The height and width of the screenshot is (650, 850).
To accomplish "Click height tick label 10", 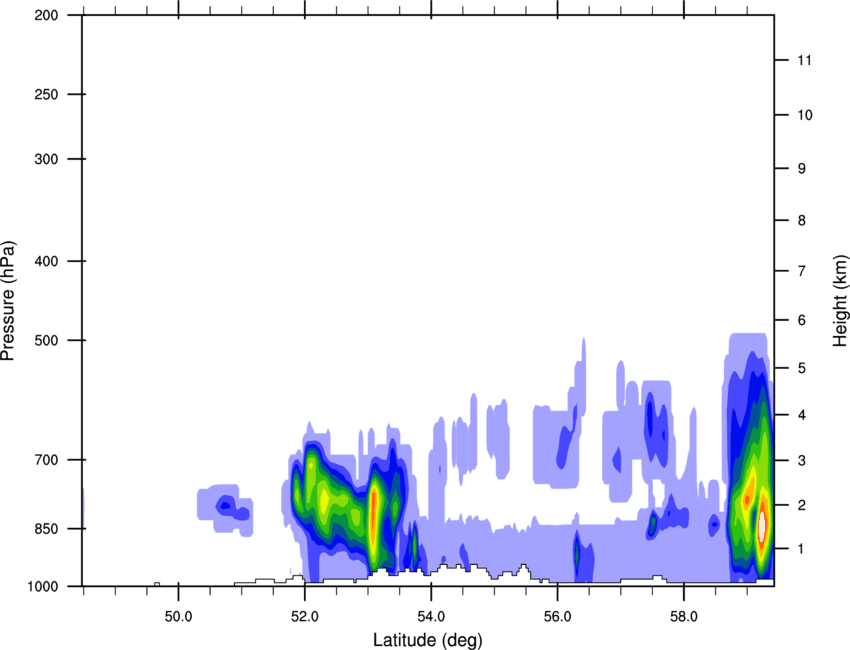I will 805,115.
